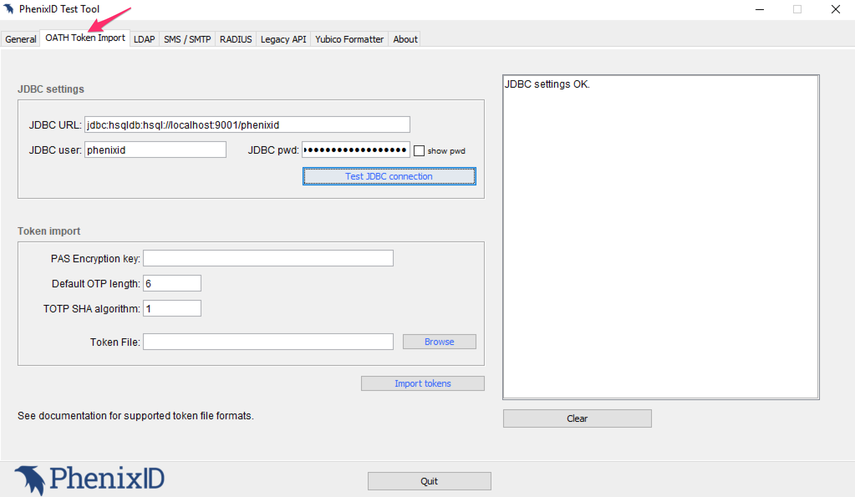Go to the About tab
The image size is (855, 497).
405,39
